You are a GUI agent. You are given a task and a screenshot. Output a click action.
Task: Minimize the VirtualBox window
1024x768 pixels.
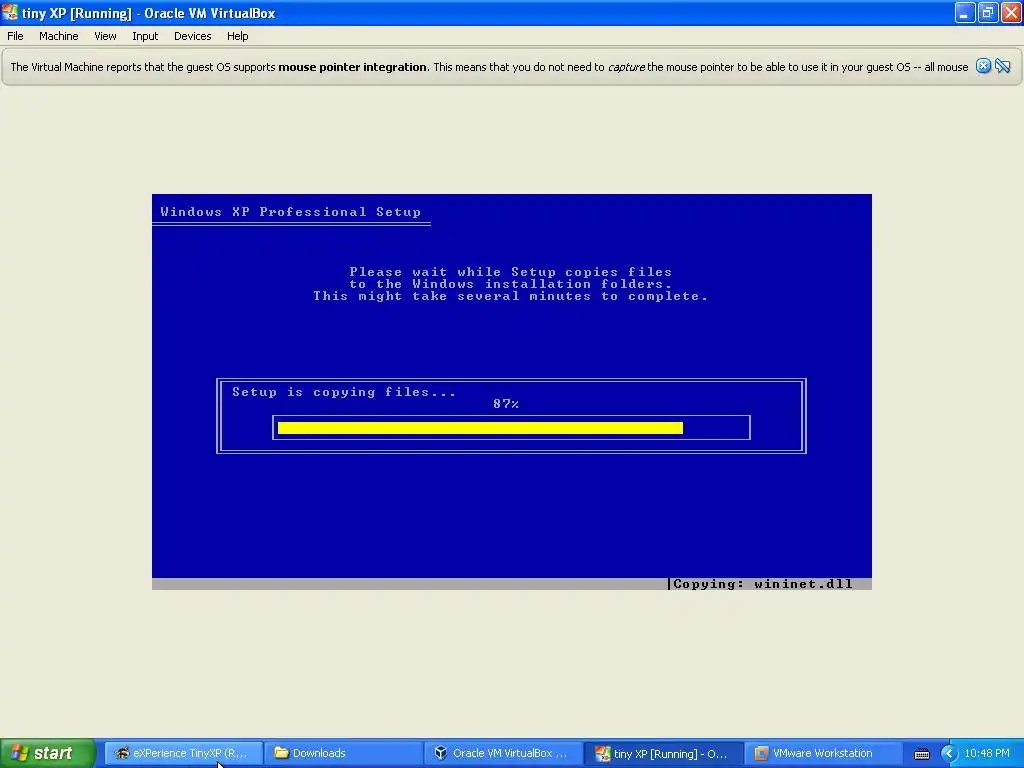(964, 12)
